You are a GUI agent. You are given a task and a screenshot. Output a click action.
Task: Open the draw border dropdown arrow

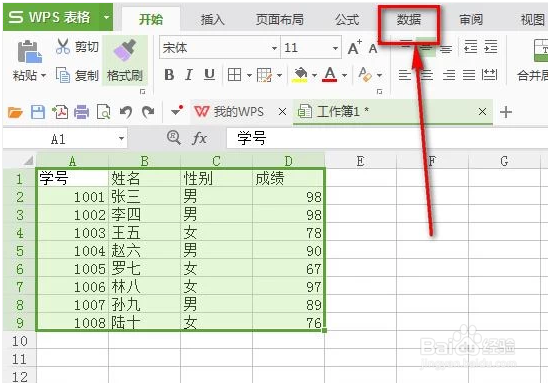coord(279,75)
